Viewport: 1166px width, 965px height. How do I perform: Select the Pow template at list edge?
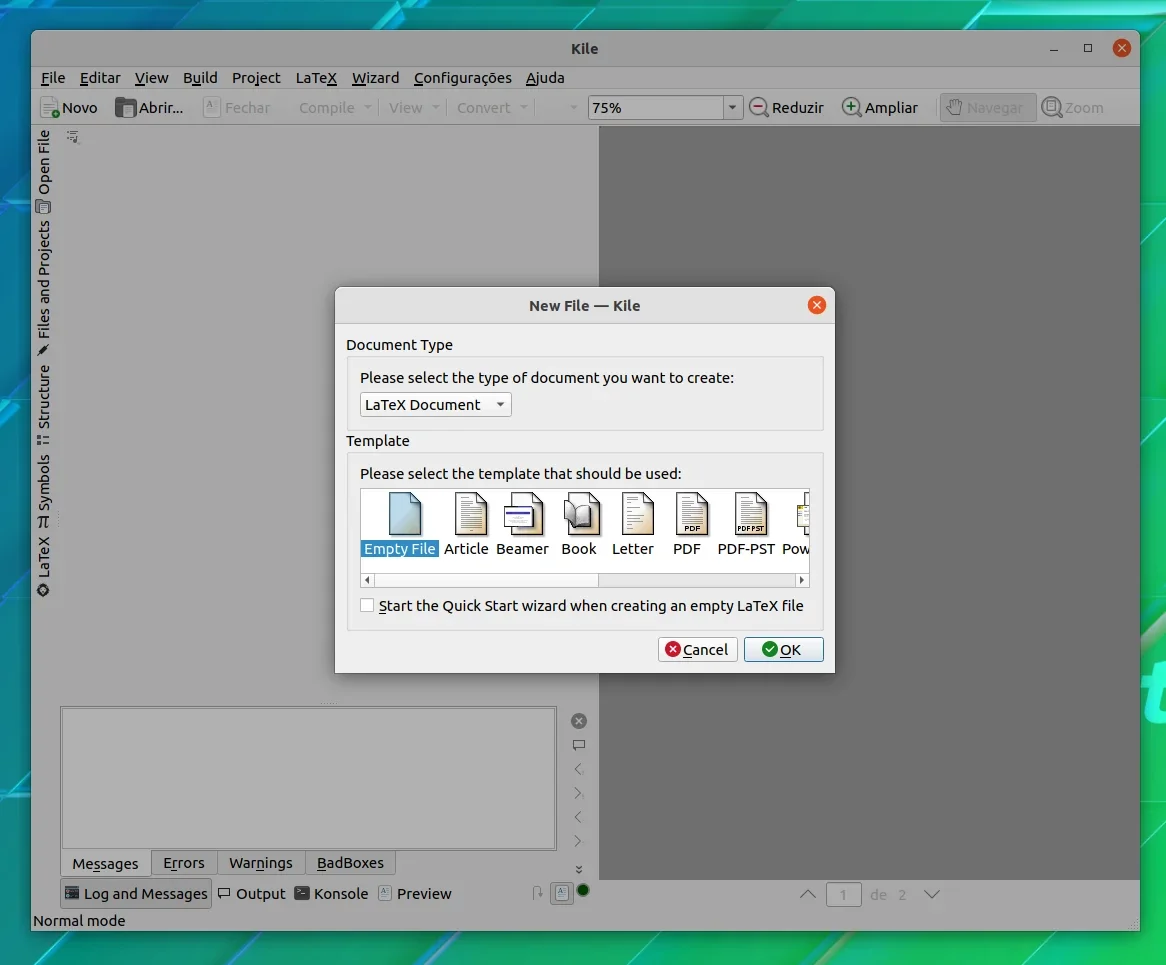click(x=796, y=524)
